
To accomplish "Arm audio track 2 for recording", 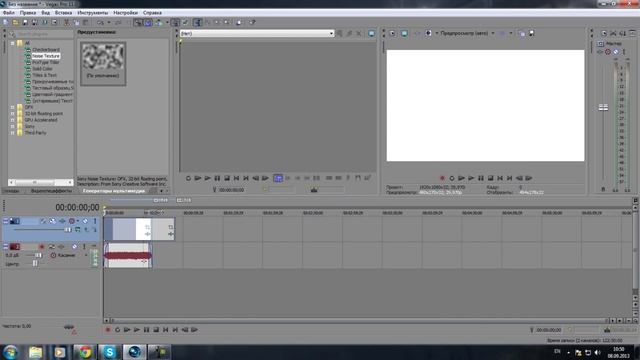I will [x=42, y=247].
